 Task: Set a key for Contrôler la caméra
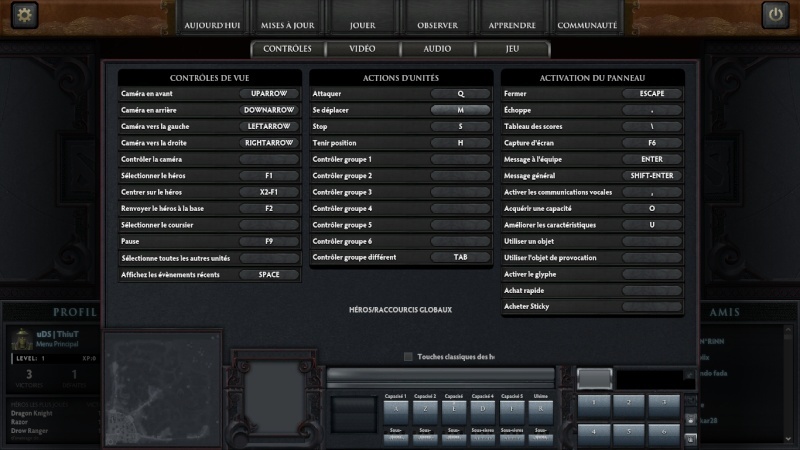click(x=269, y=159)
